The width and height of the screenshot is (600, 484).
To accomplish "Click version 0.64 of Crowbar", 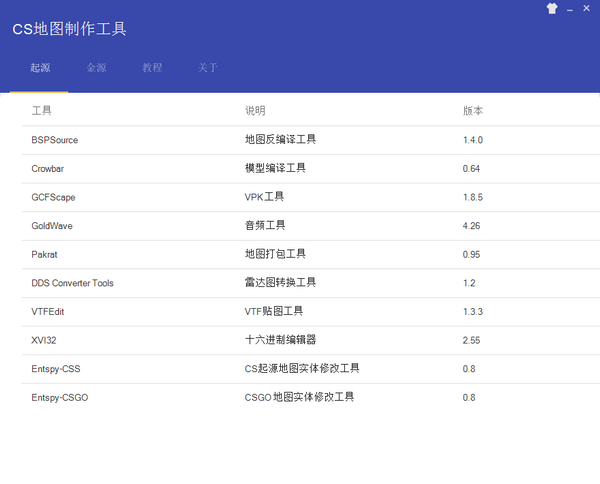I will click(x=471, y=169).
